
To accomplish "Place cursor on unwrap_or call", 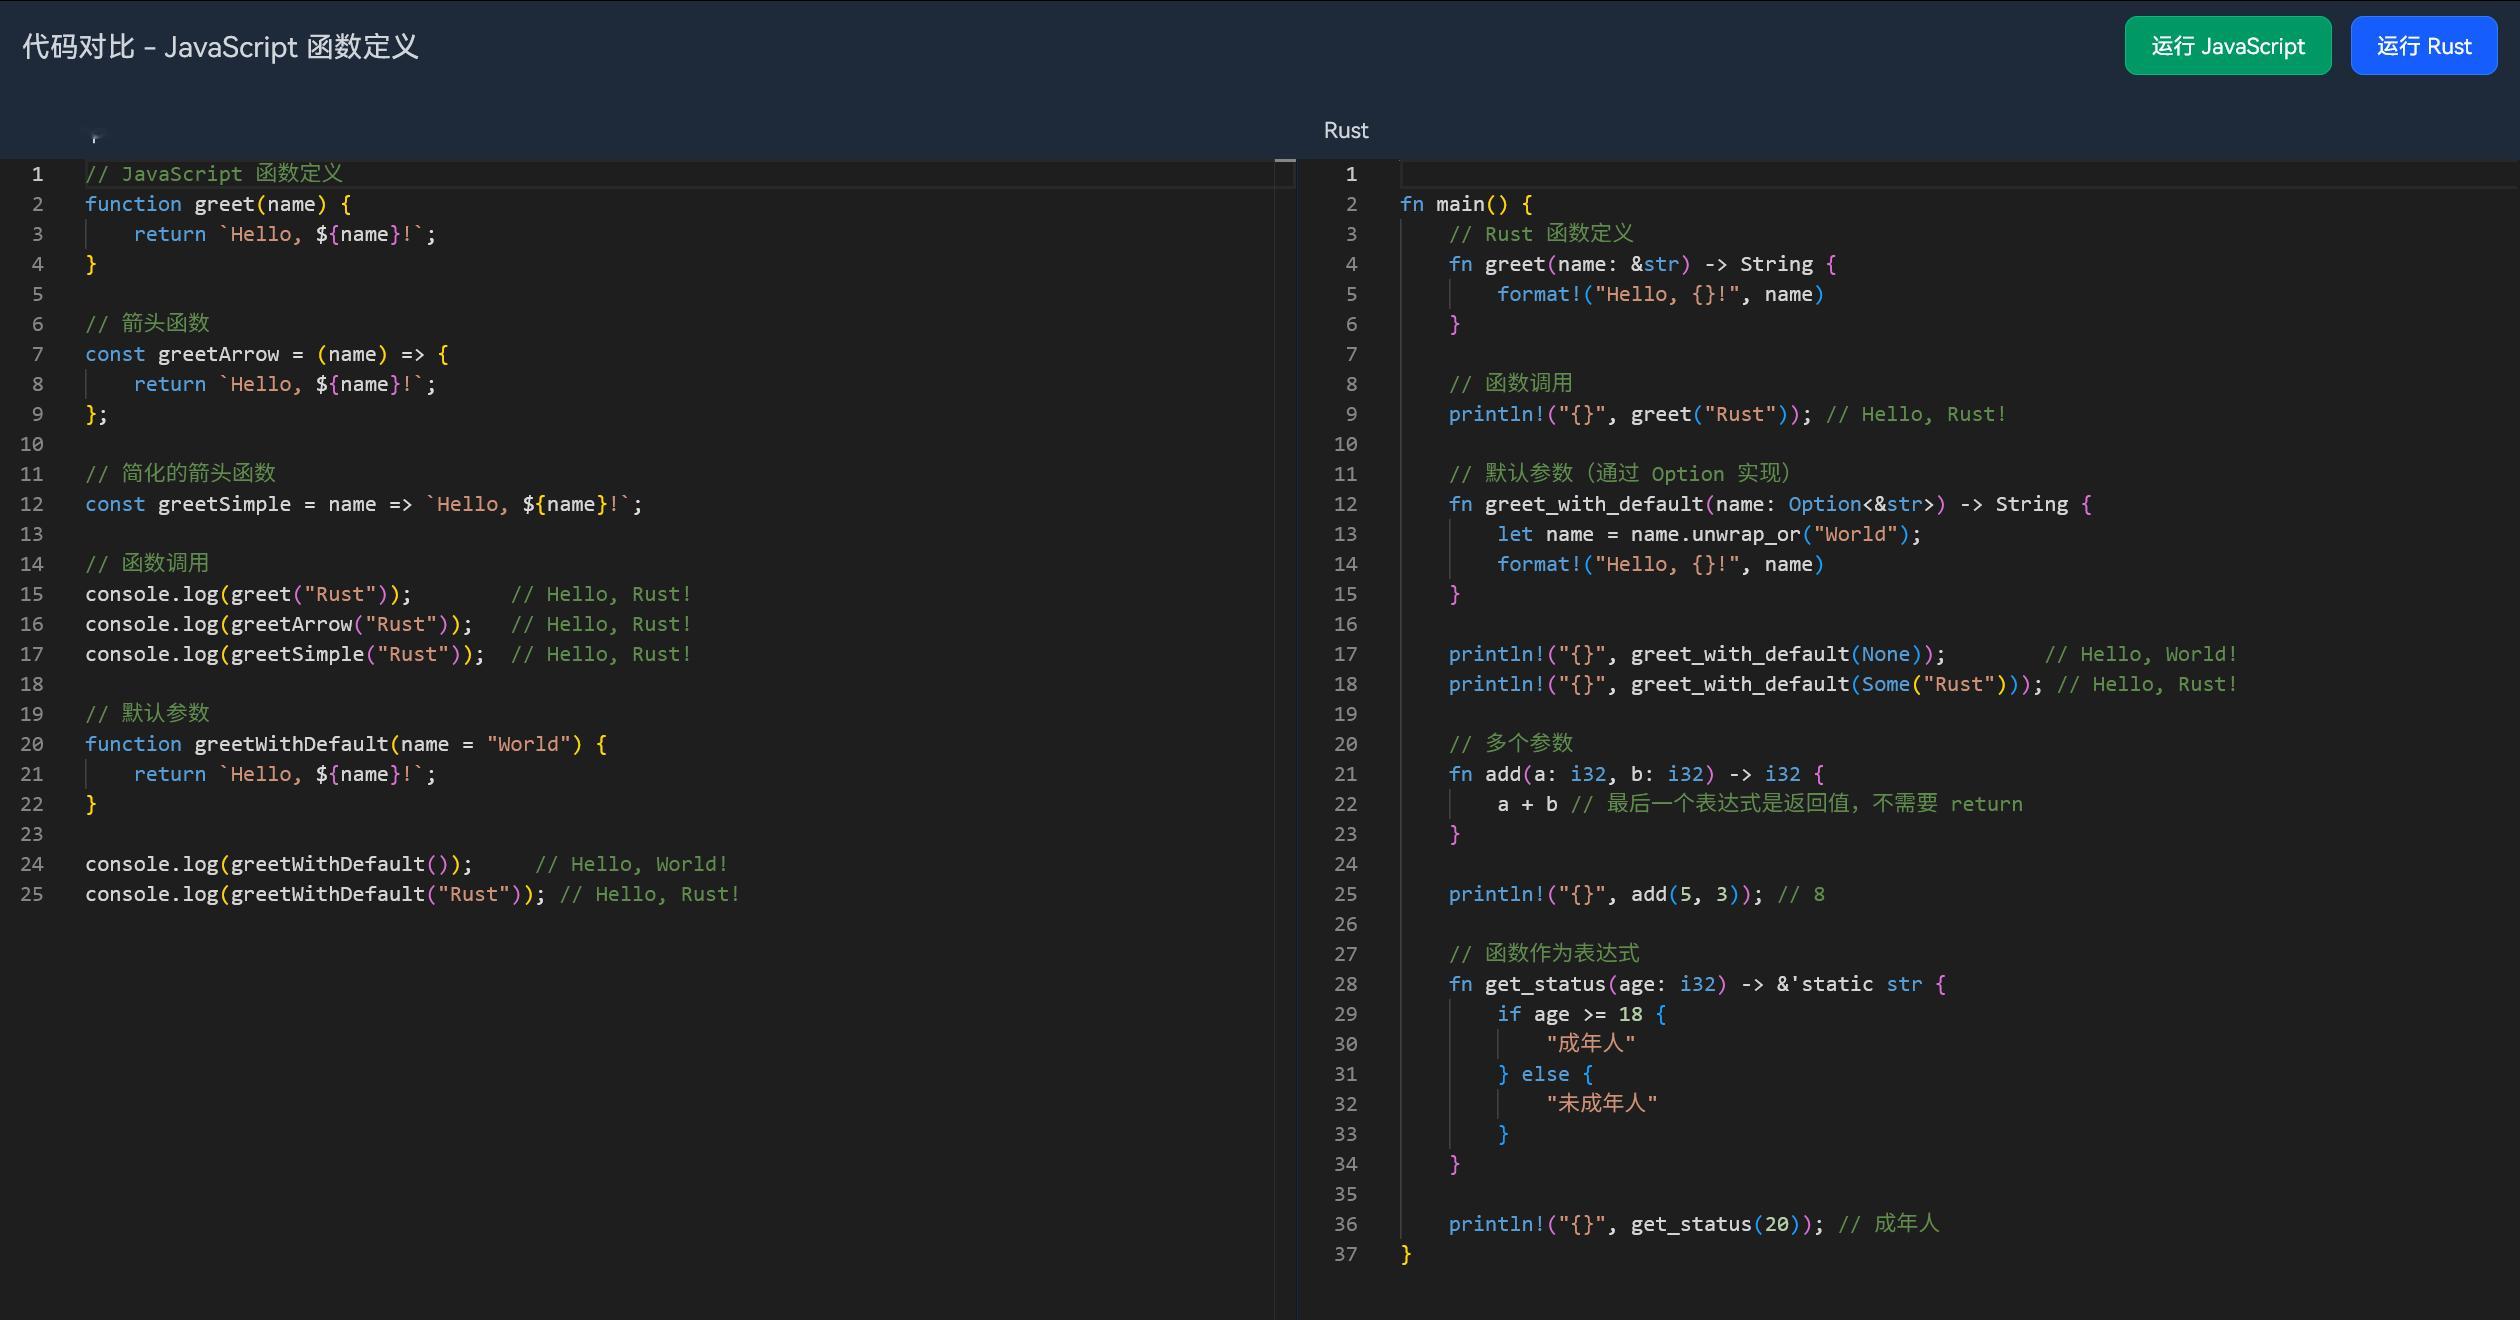I will click(1745, 534).
